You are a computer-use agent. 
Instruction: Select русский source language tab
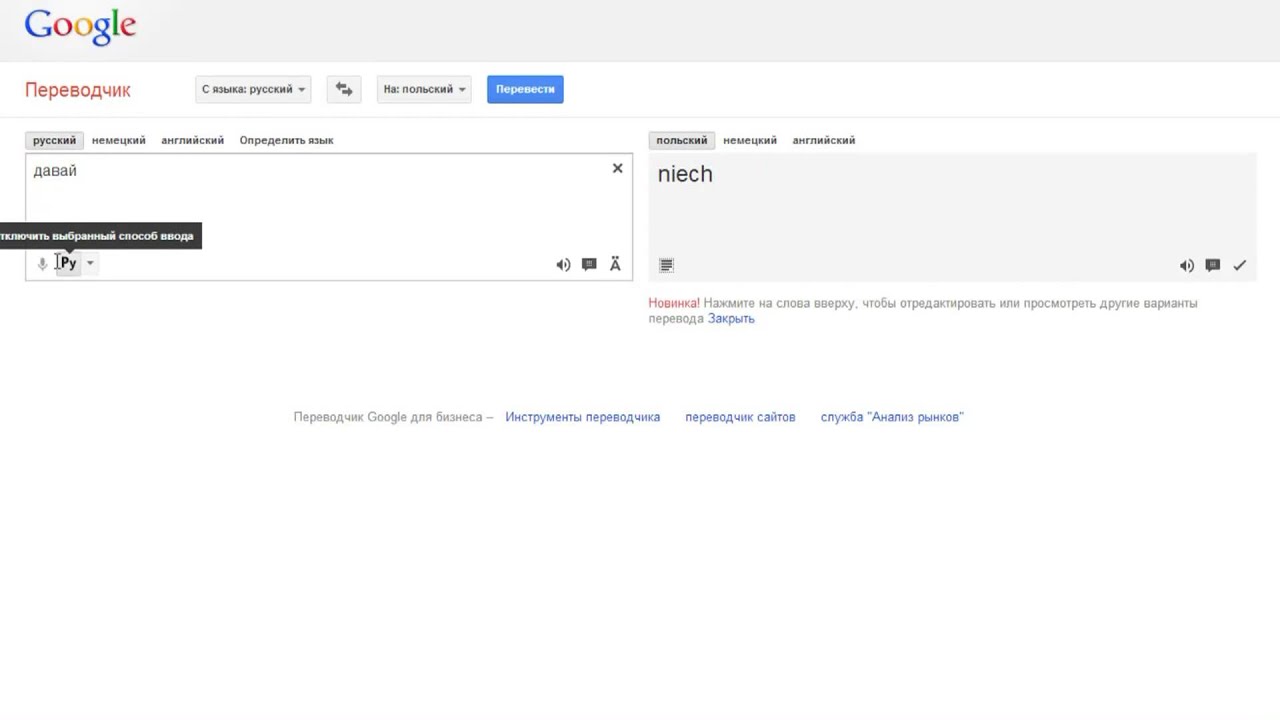click(54, 140)
